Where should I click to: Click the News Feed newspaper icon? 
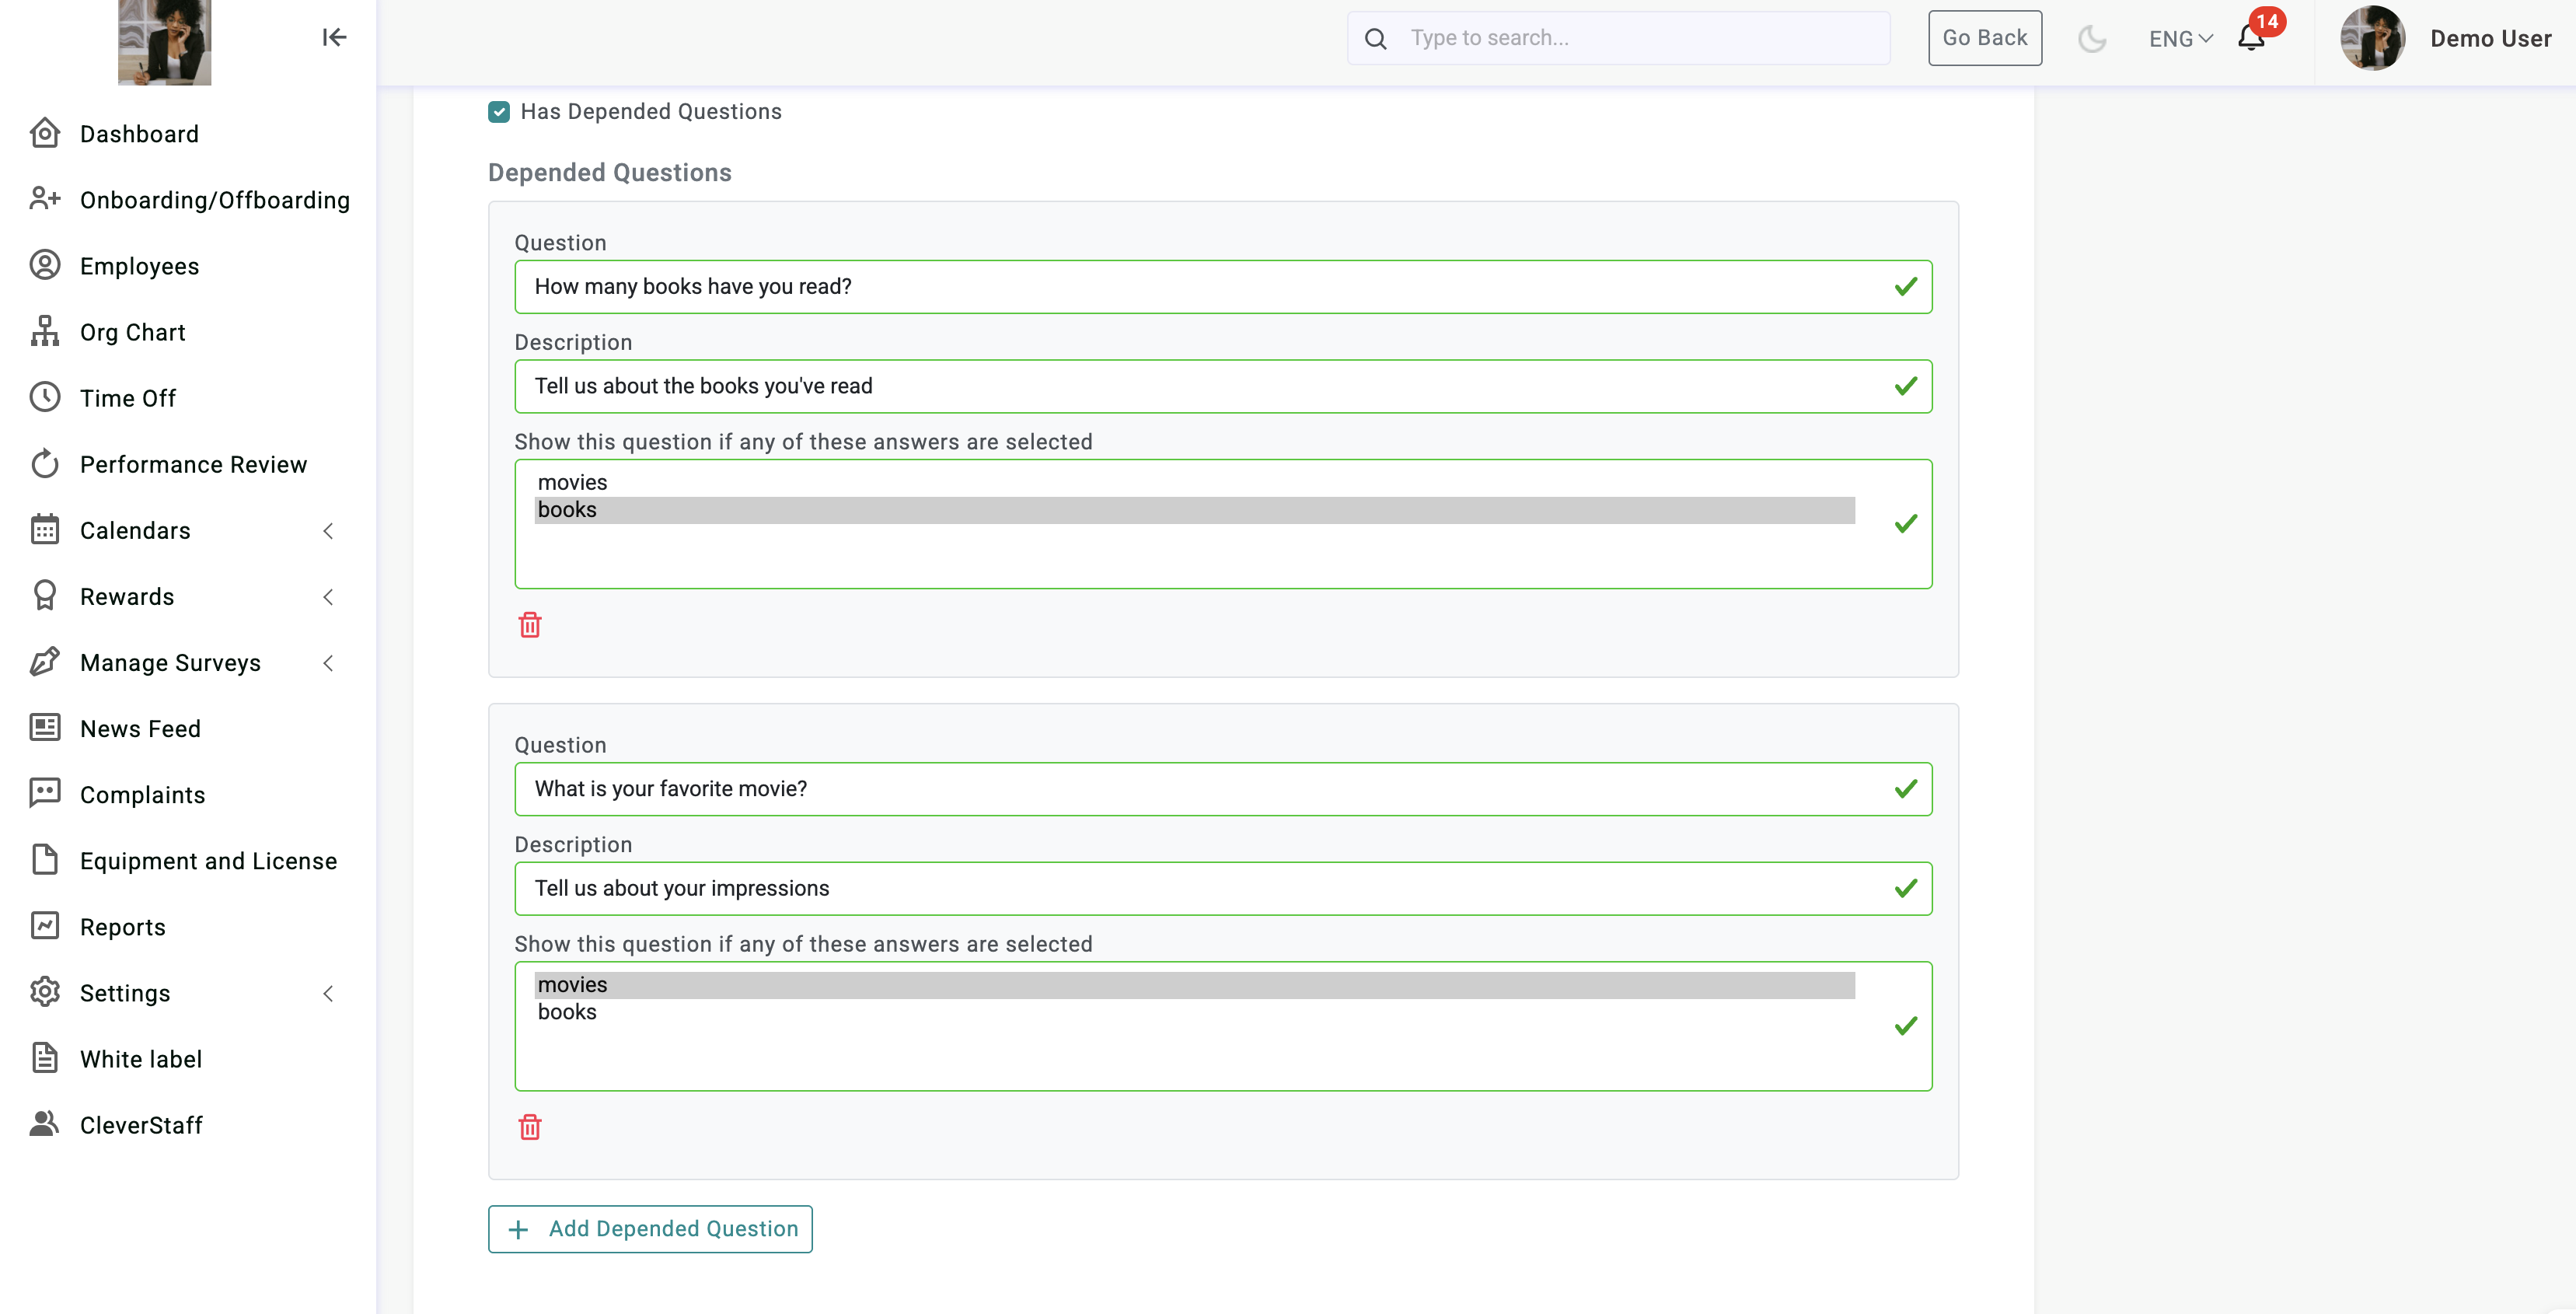click(45, 727)
